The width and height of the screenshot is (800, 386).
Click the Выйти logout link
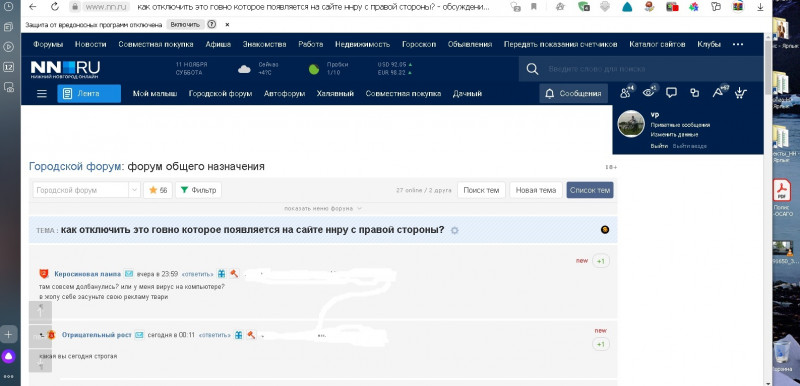[659, 146]
